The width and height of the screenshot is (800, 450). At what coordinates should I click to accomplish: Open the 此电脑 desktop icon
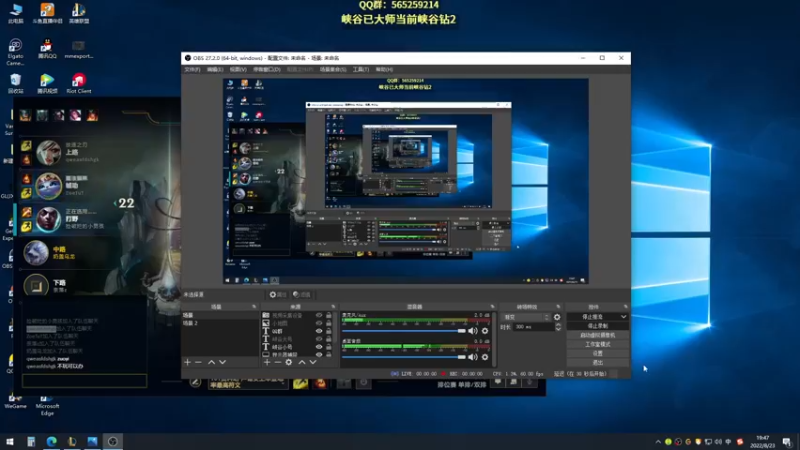15,14
